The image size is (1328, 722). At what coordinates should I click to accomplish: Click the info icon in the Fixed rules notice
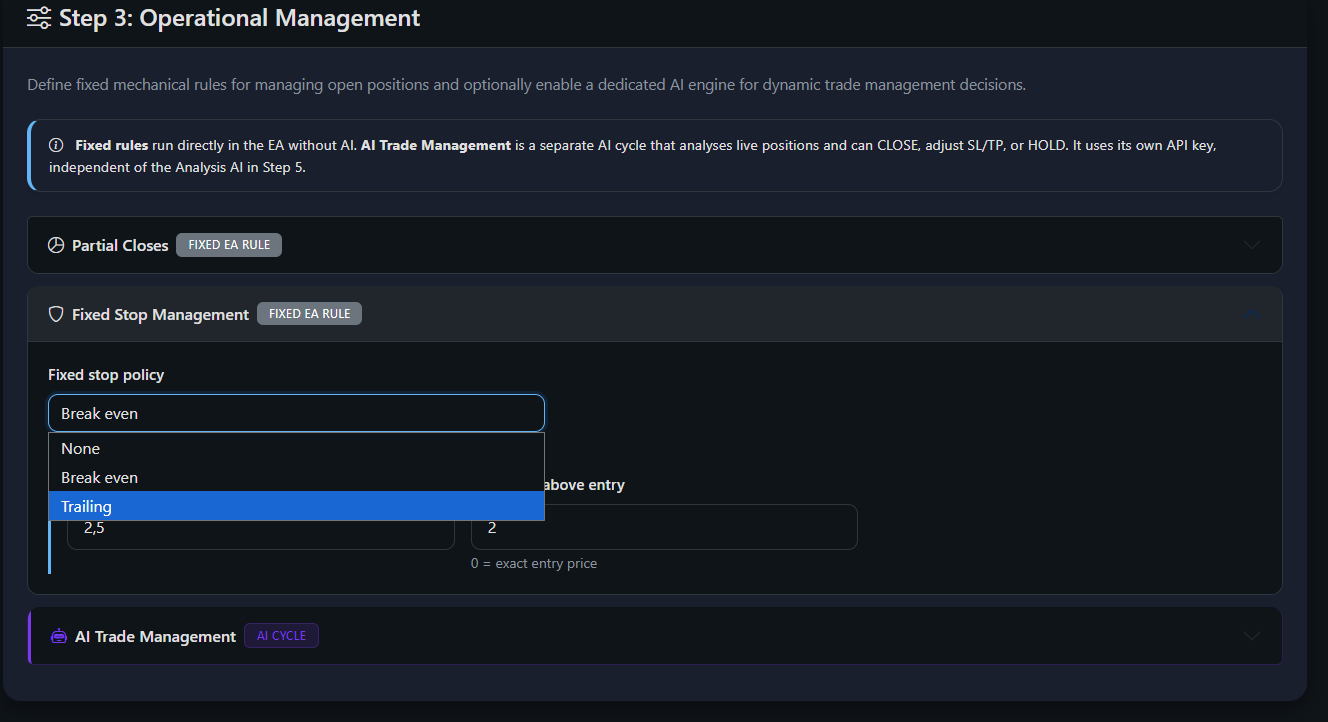coord(56,145)
